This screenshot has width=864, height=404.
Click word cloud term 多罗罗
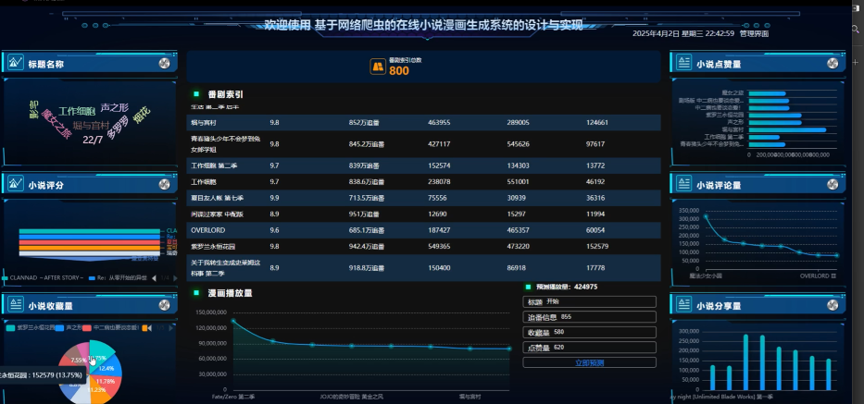point(117,129)
